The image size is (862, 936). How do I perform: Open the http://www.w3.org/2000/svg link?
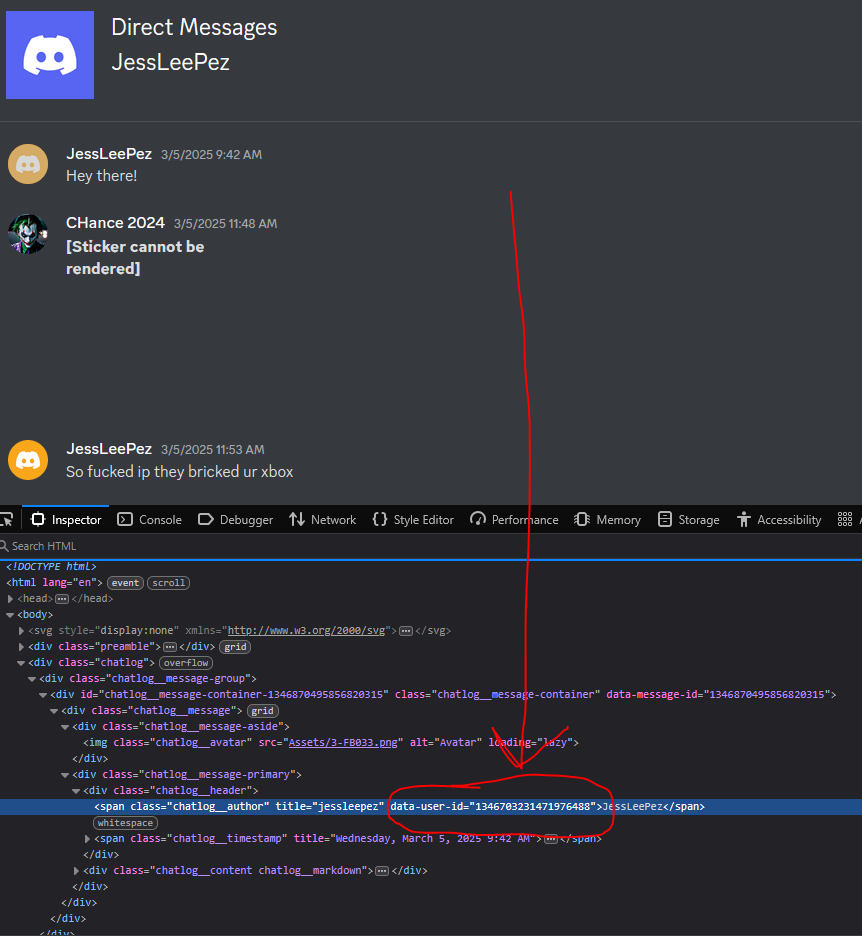click(x=306, y=630)
